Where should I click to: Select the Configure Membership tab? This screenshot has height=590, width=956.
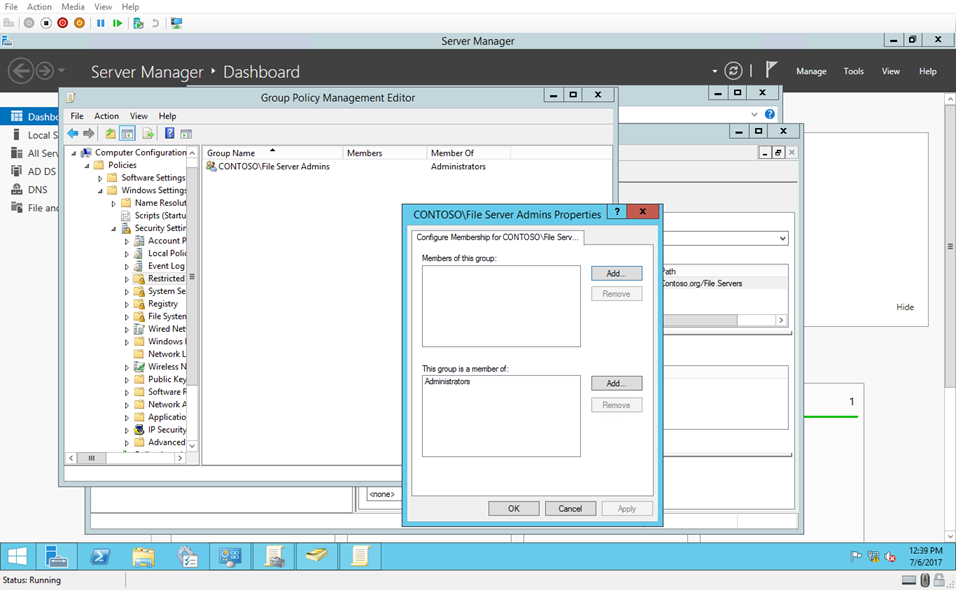coord(498,237)
